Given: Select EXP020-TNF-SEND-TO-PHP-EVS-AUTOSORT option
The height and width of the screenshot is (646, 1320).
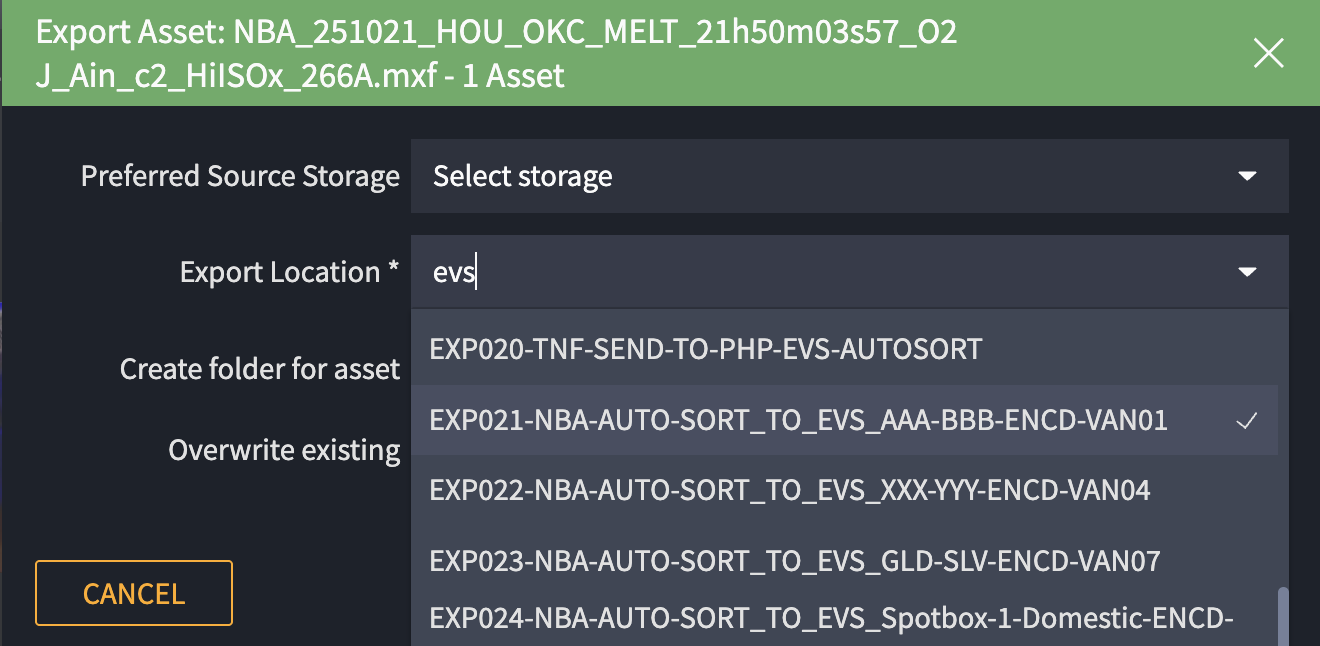Looking at the screenshot, I should 705,349.
